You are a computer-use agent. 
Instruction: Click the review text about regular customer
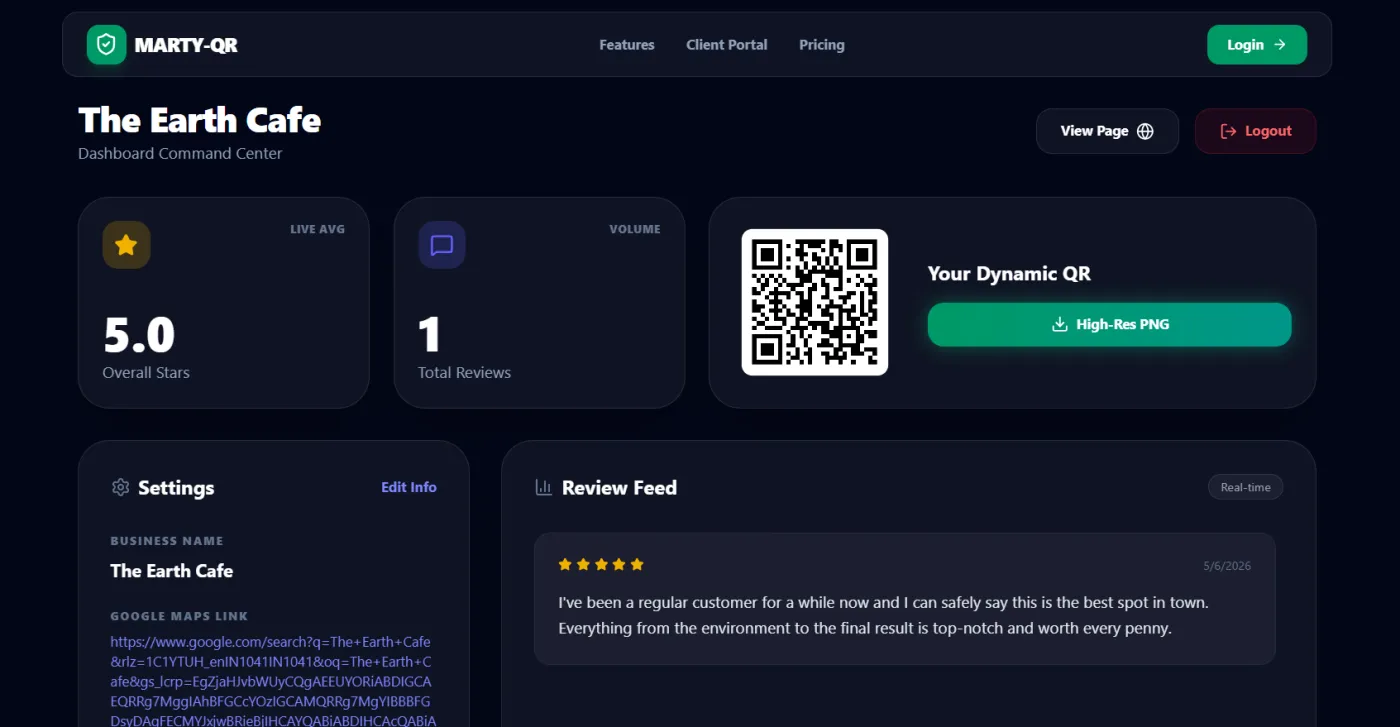click(884, 616)
